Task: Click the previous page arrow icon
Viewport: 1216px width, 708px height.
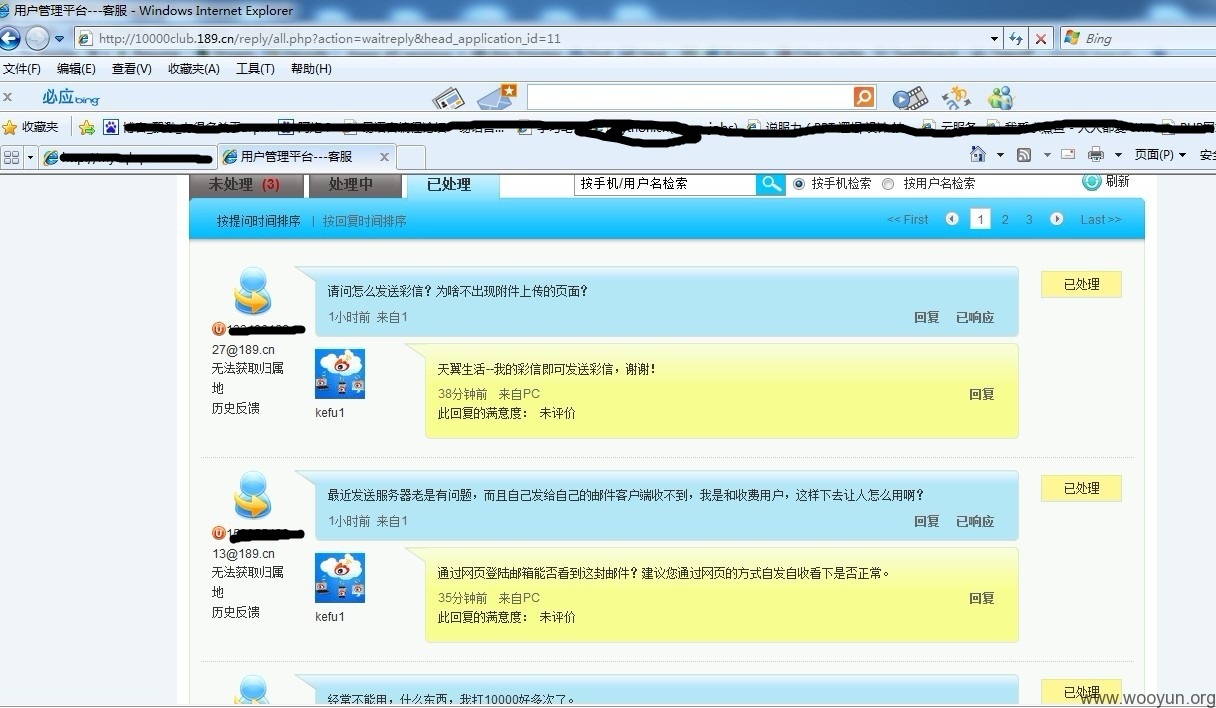Action: pos(952,219)
